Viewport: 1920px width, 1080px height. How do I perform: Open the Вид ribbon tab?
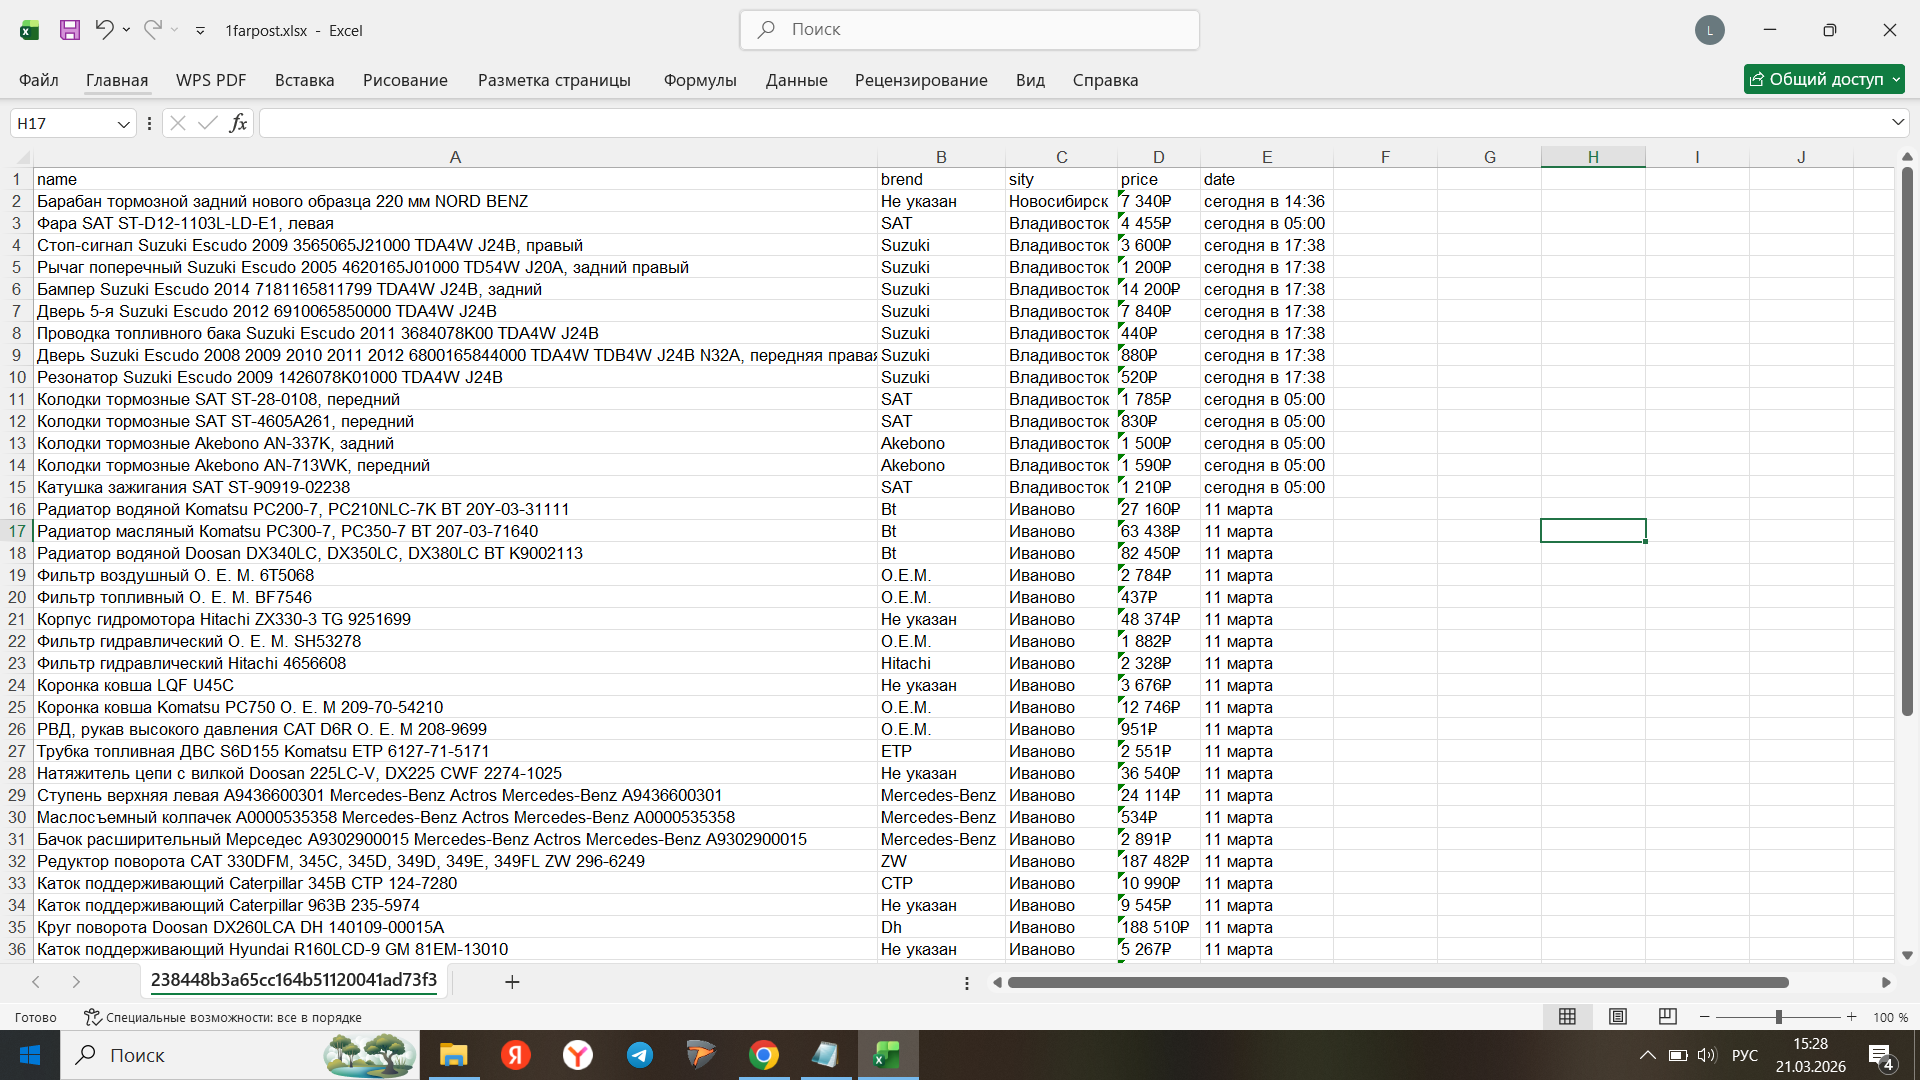click(1030, 80)
